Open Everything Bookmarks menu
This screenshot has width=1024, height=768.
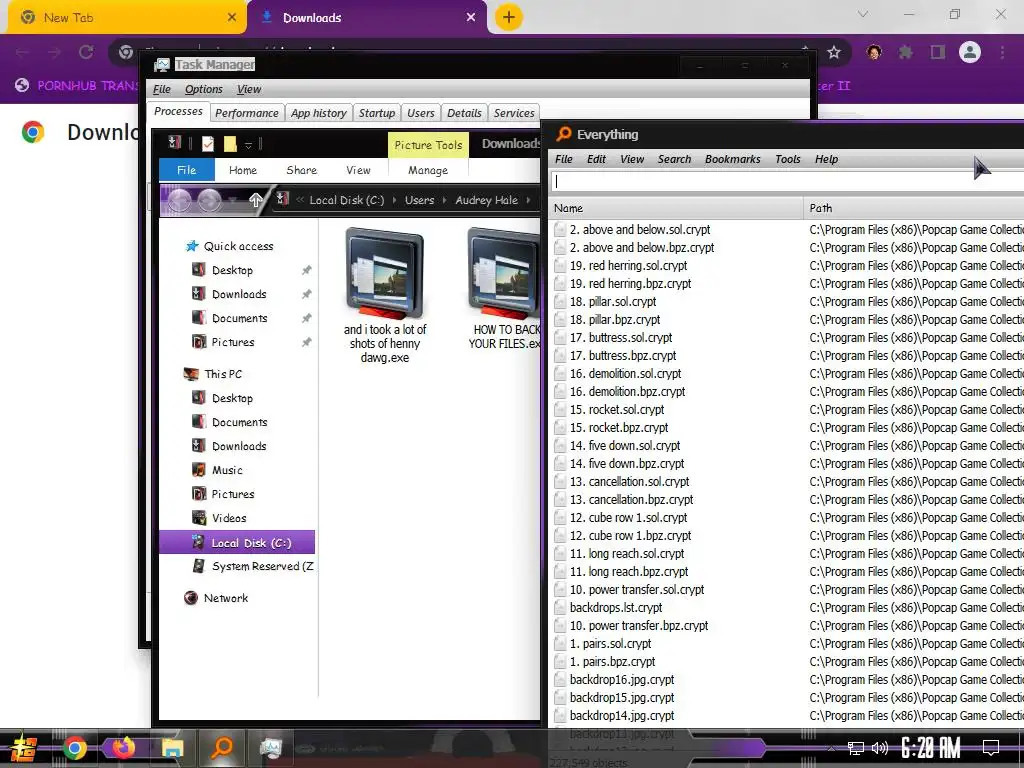pyautogui.click(x=733, y=159)
